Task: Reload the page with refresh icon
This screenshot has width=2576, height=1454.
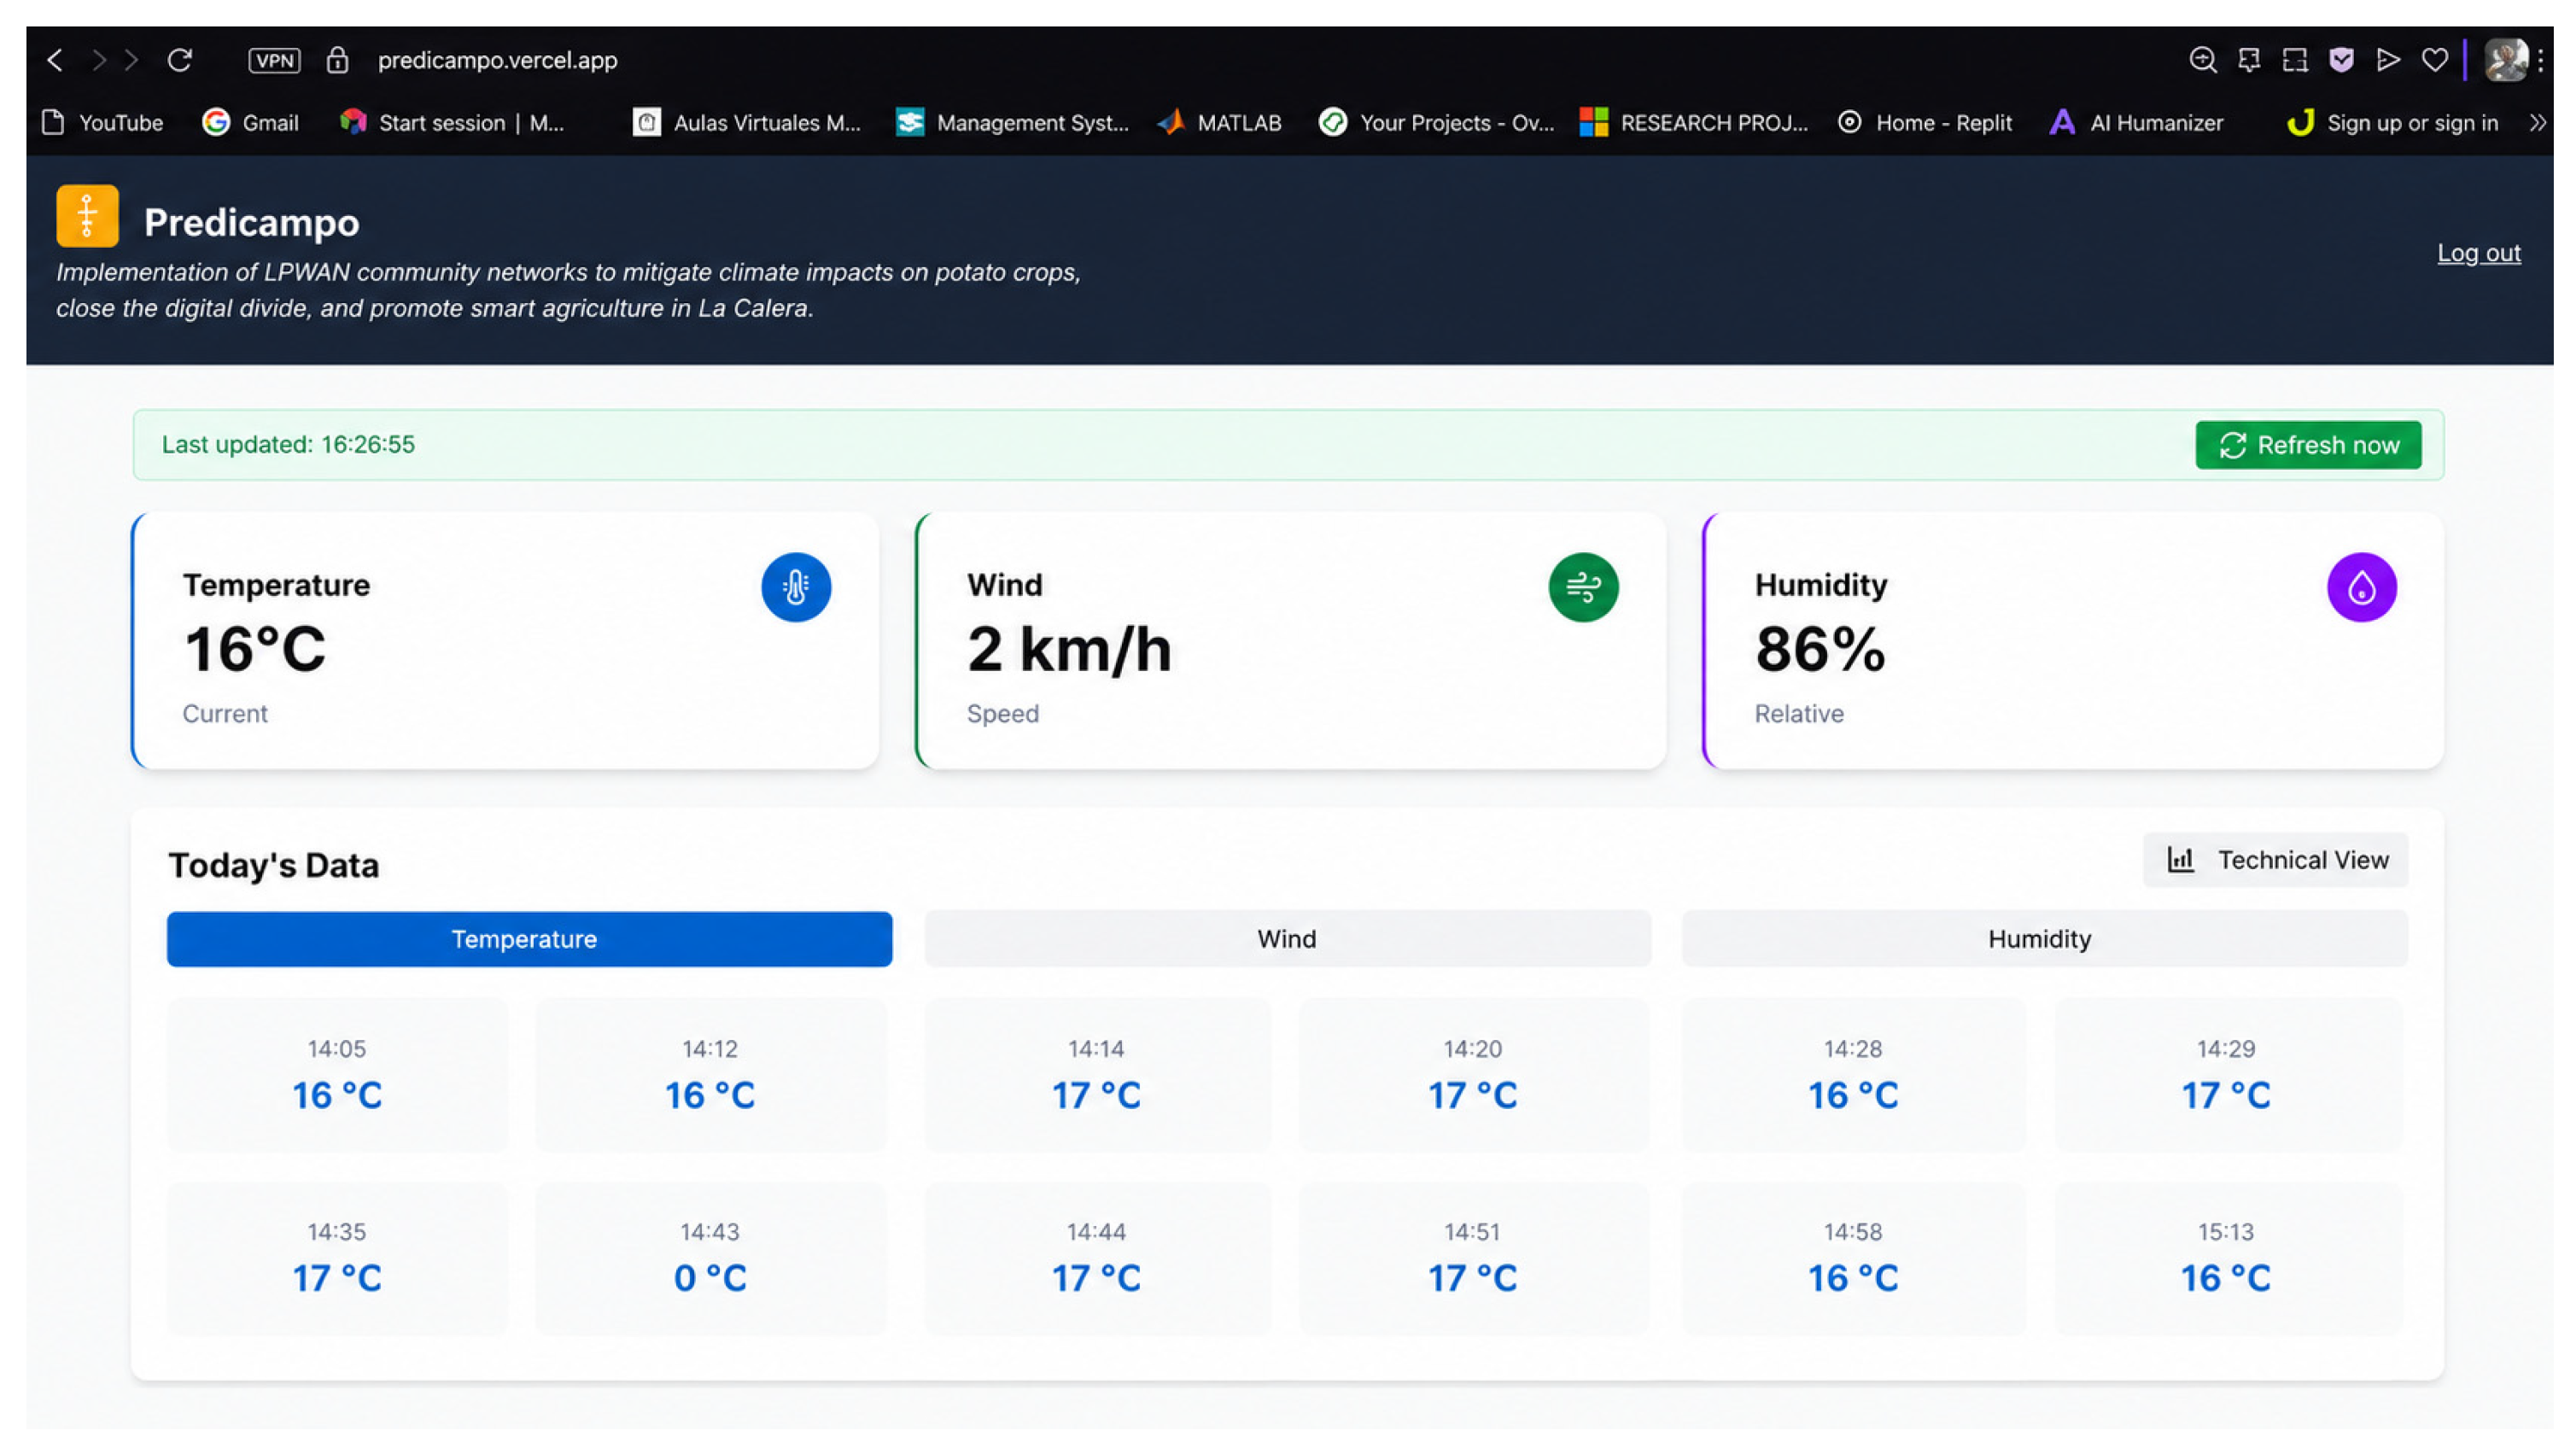Action: coord(180,60)
